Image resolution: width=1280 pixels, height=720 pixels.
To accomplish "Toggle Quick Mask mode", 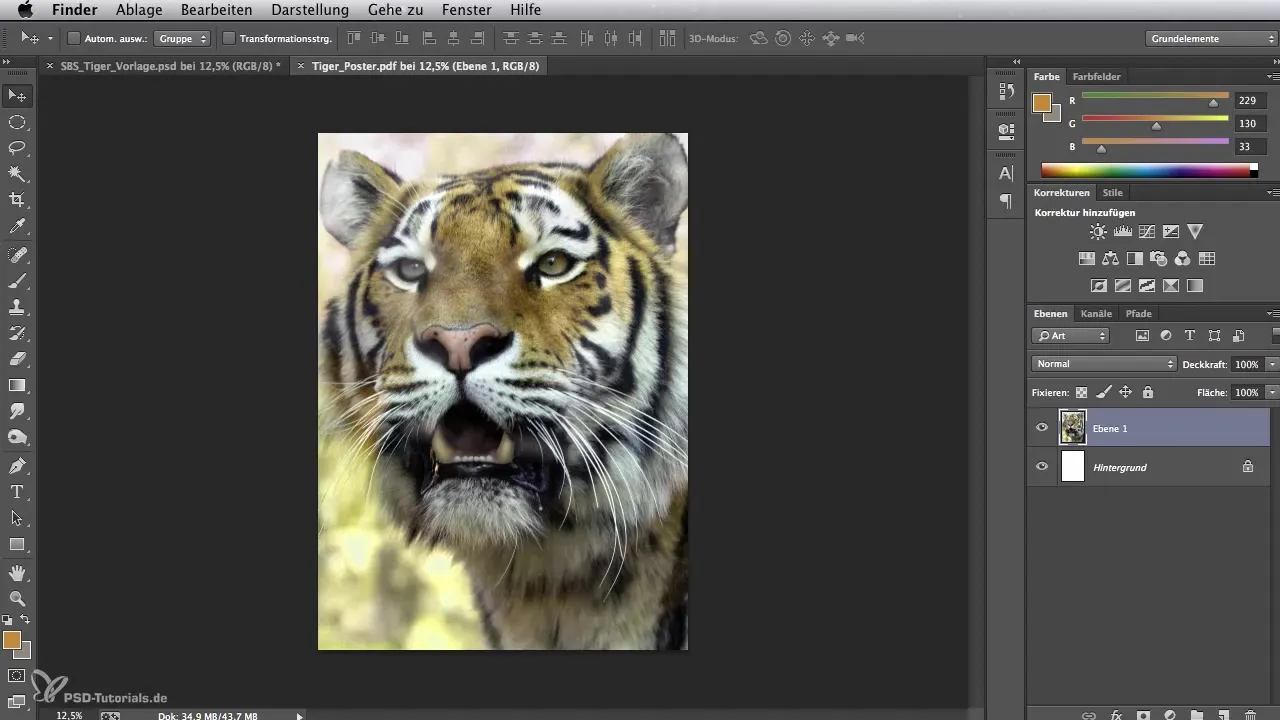I will pyautogui.click(x=17, y=676).
